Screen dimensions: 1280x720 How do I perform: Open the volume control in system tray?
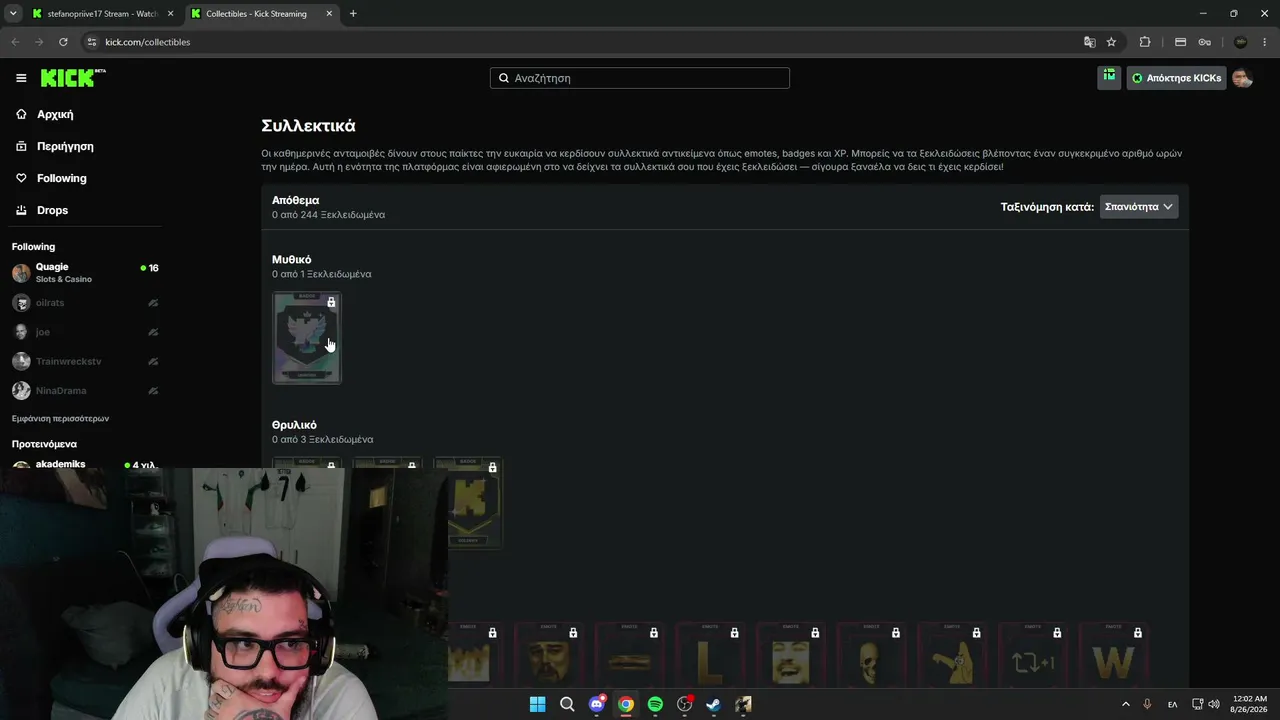pyautogui.click(x=1216, y=704)
